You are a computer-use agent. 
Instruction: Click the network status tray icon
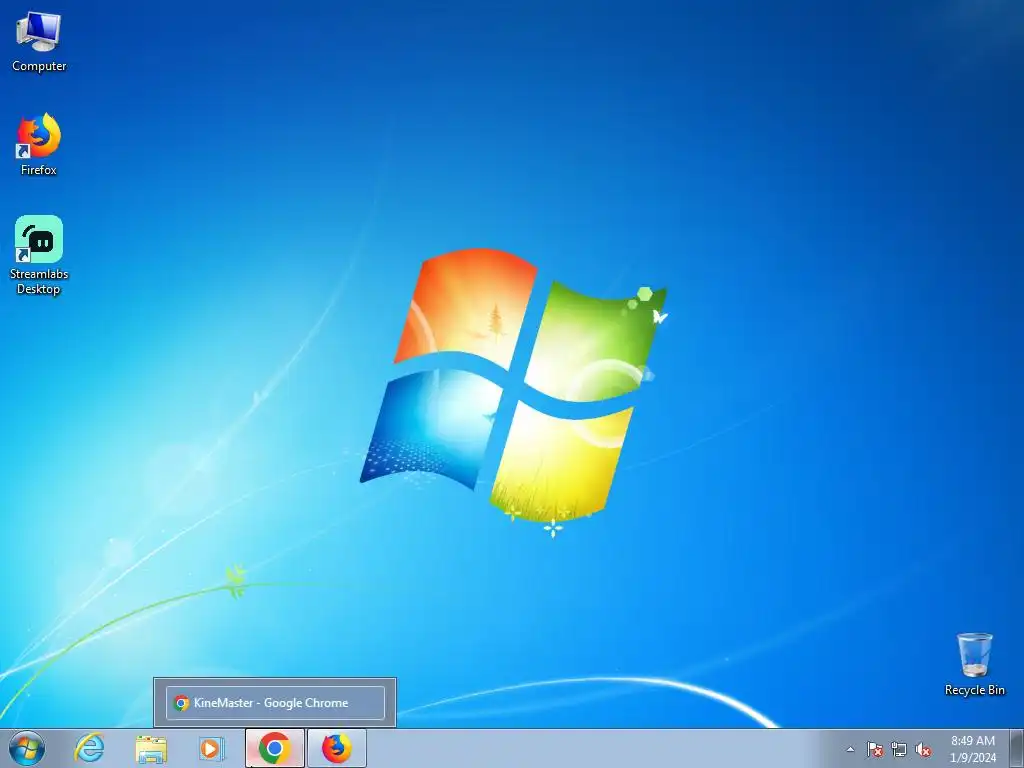pyautogui.click(x=899, y=749)
